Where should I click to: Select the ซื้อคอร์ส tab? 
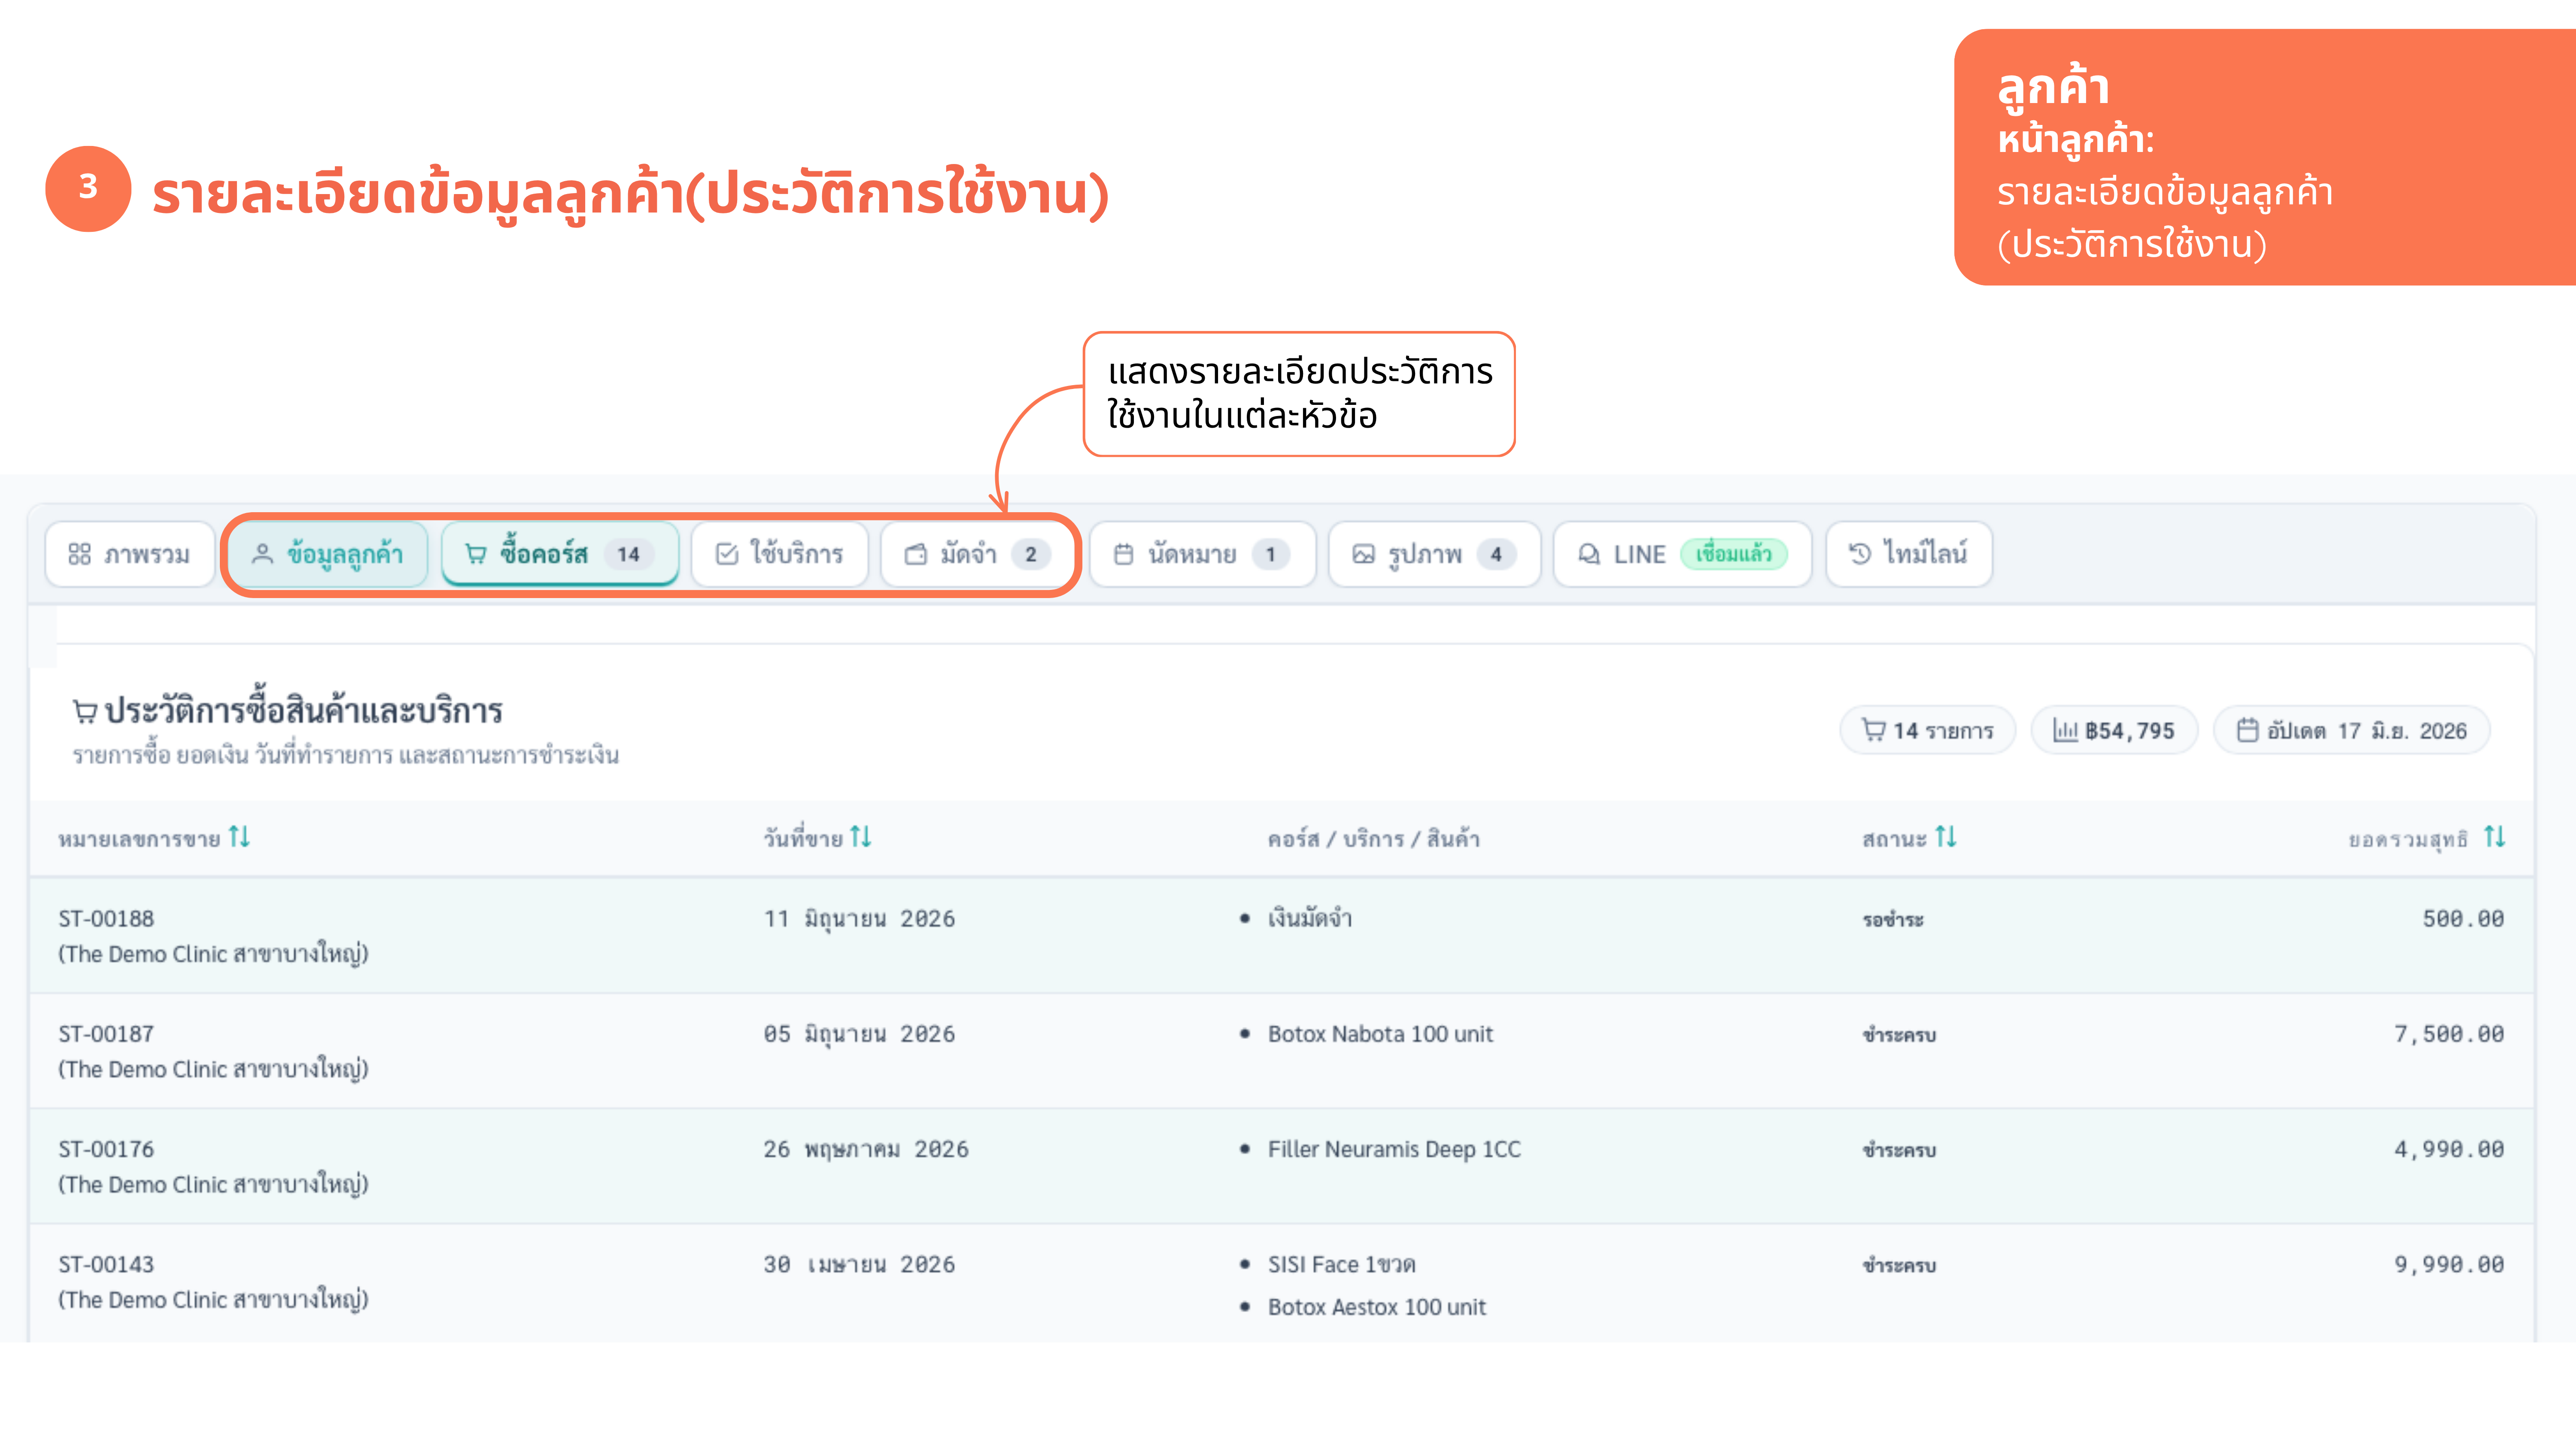point(560,554)
